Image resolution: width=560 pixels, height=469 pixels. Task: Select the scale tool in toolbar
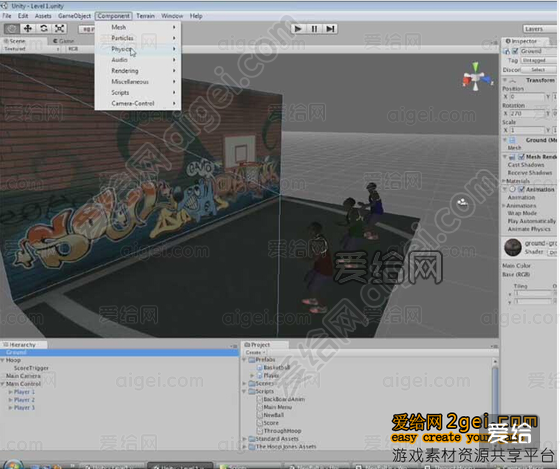tap(59, 29)
